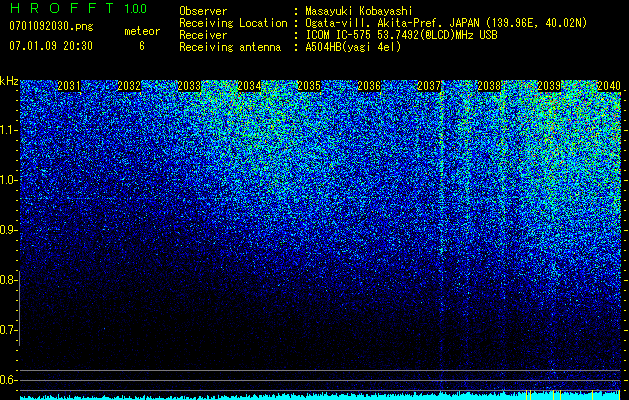Click the cyan signal level strip at bottom

coord(320,396)
